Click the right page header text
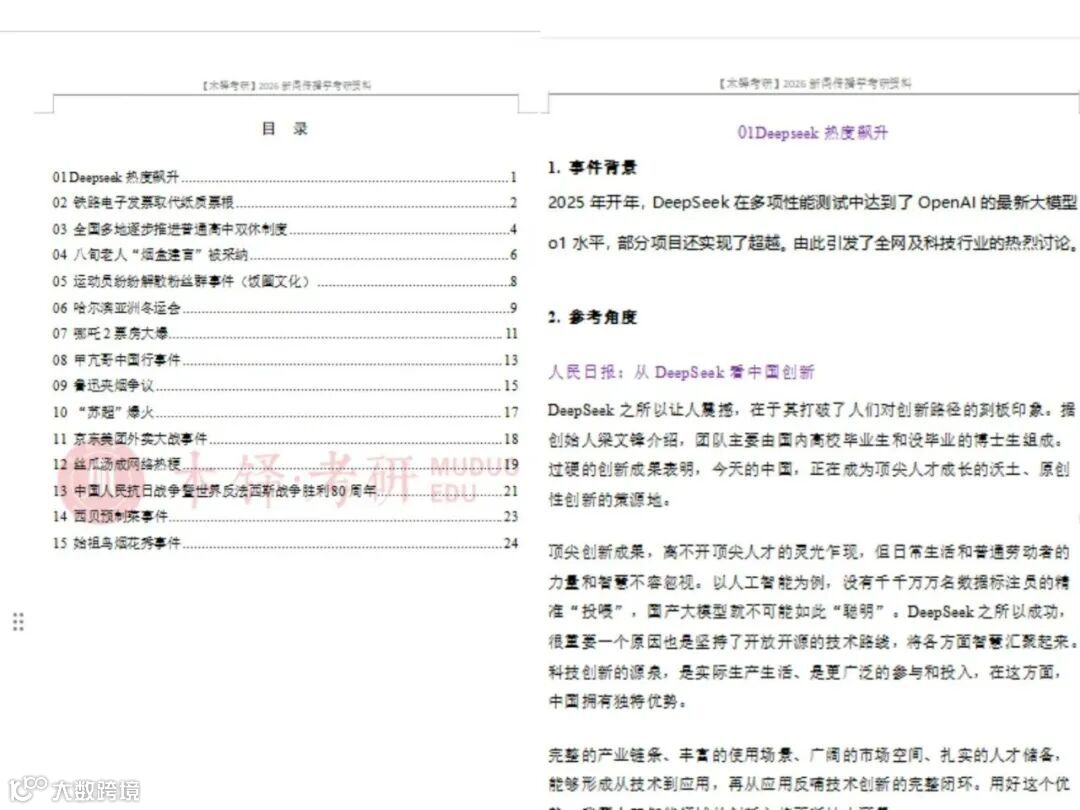 coord(815,83)
